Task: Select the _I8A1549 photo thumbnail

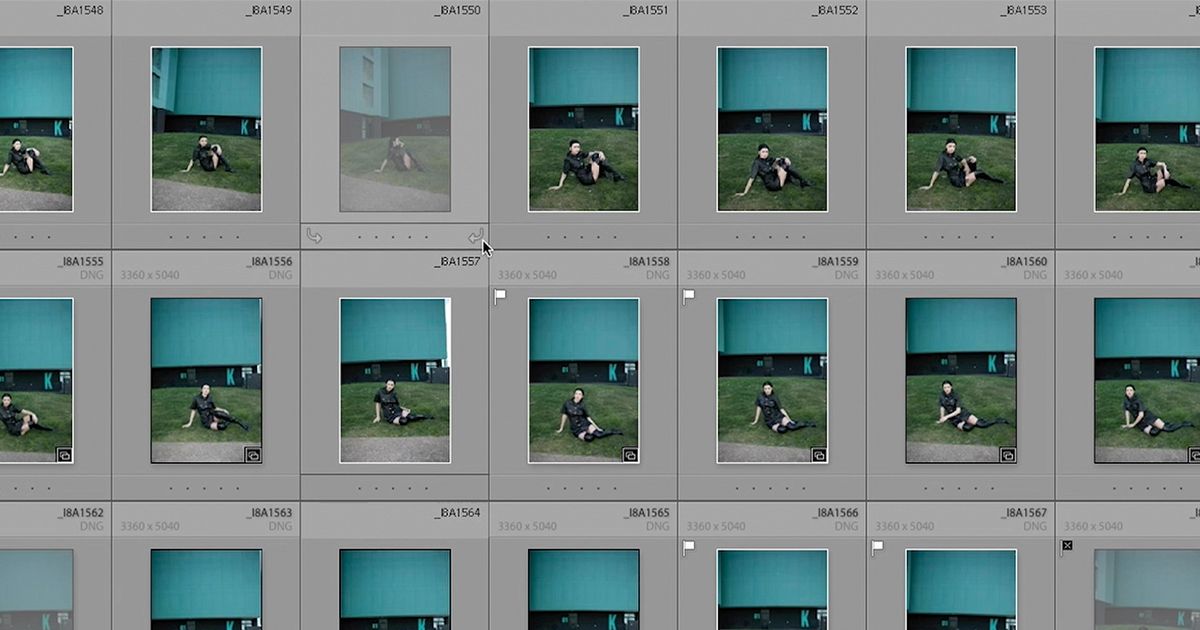Action: point(206,129)
